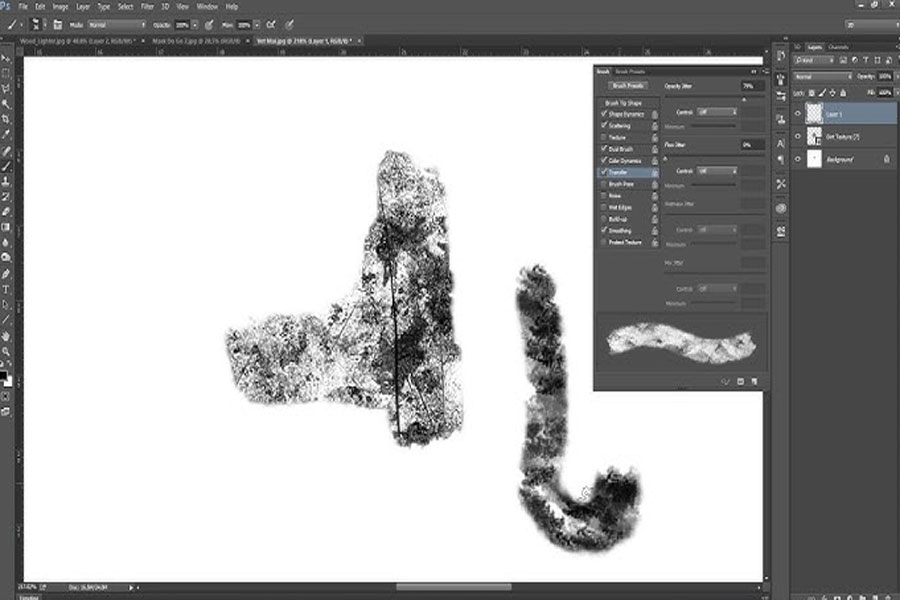This screenshot has width=900, height=600.
Task: Open the paragraph panel icon in collapsed dock
Action: tap(781, 160)
